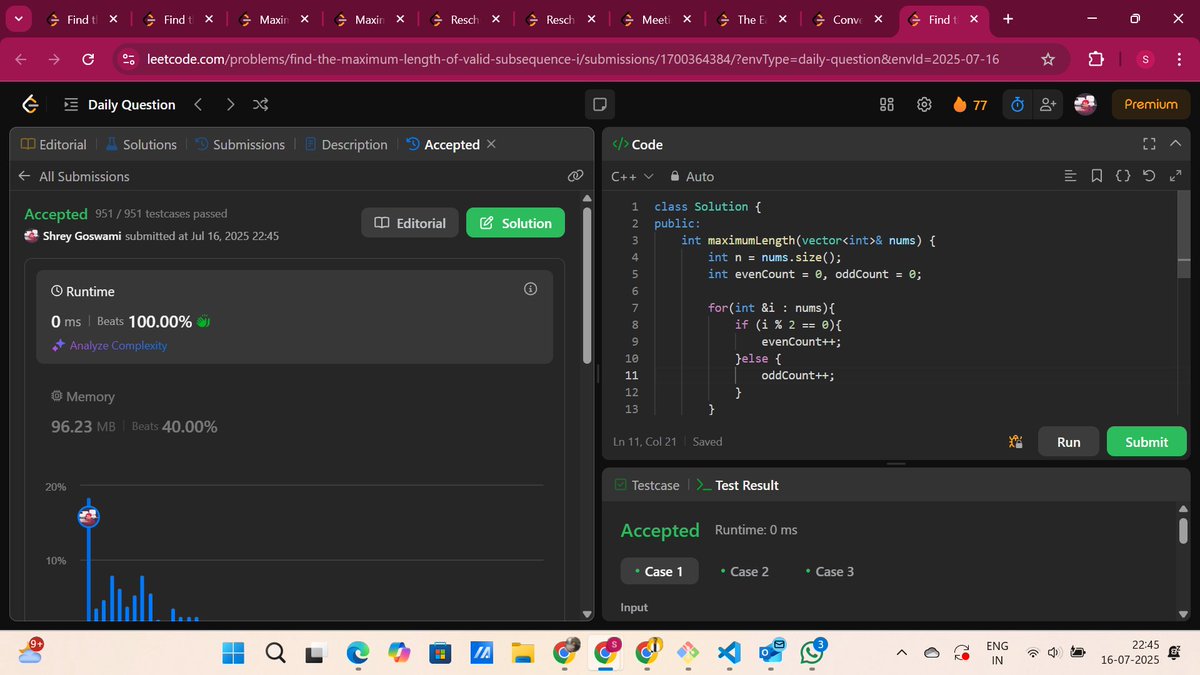Close the Accepted tab

[x=491, y=144]
